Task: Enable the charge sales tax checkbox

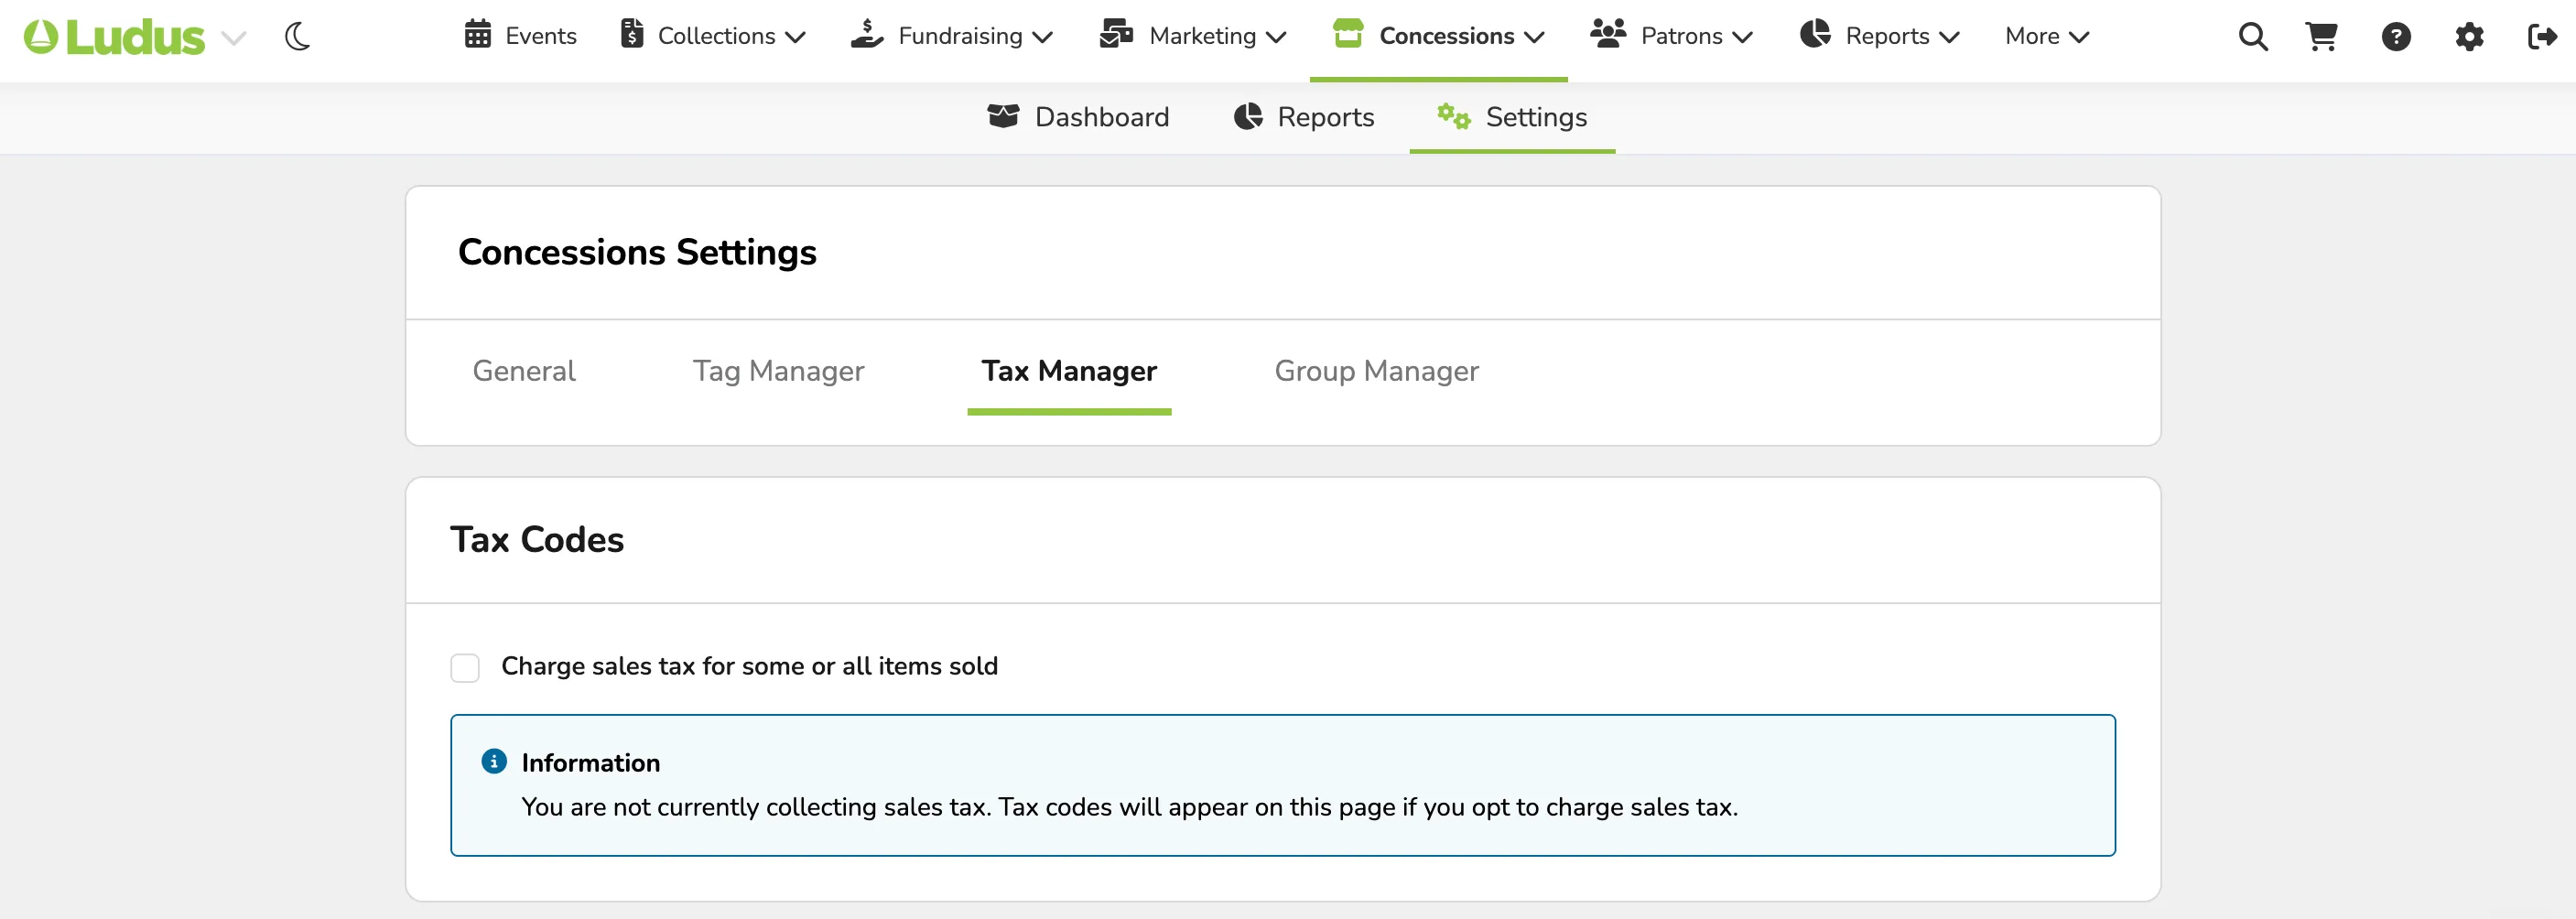Action: [x=465, y=667]
